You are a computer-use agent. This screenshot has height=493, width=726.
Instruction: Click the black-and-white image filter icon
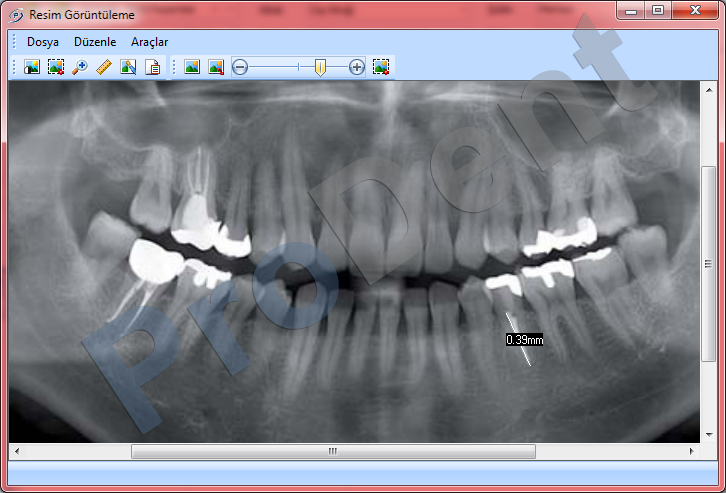point(32,67)
